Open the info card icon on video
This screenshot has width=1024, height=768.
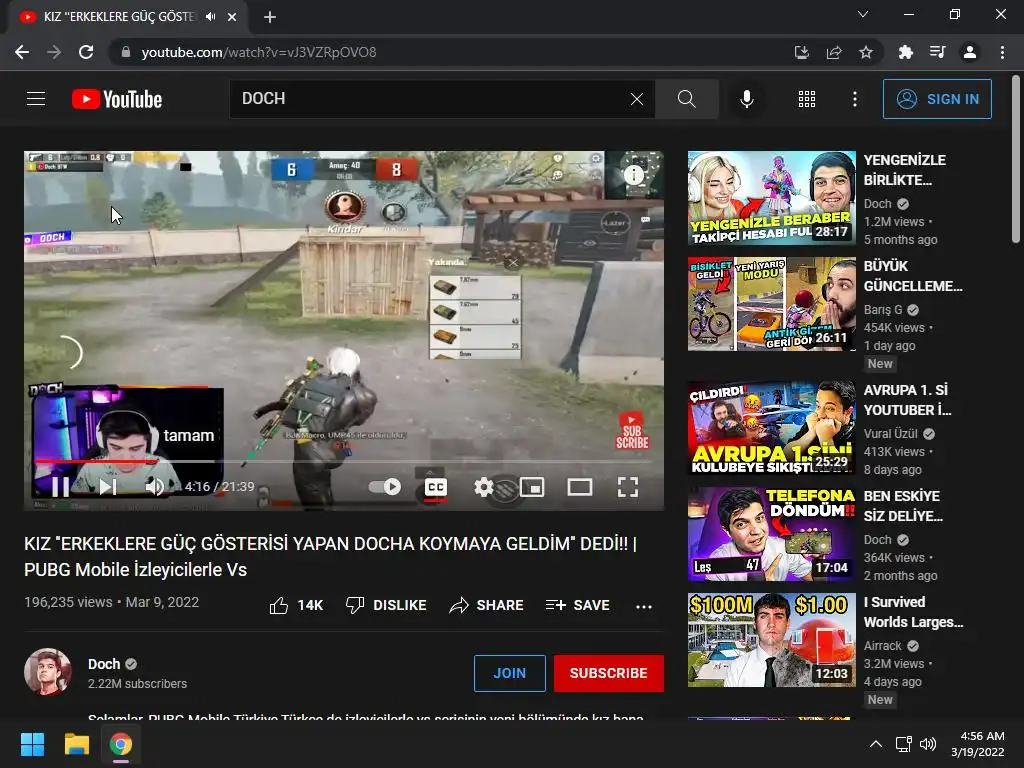pos(633,174)
